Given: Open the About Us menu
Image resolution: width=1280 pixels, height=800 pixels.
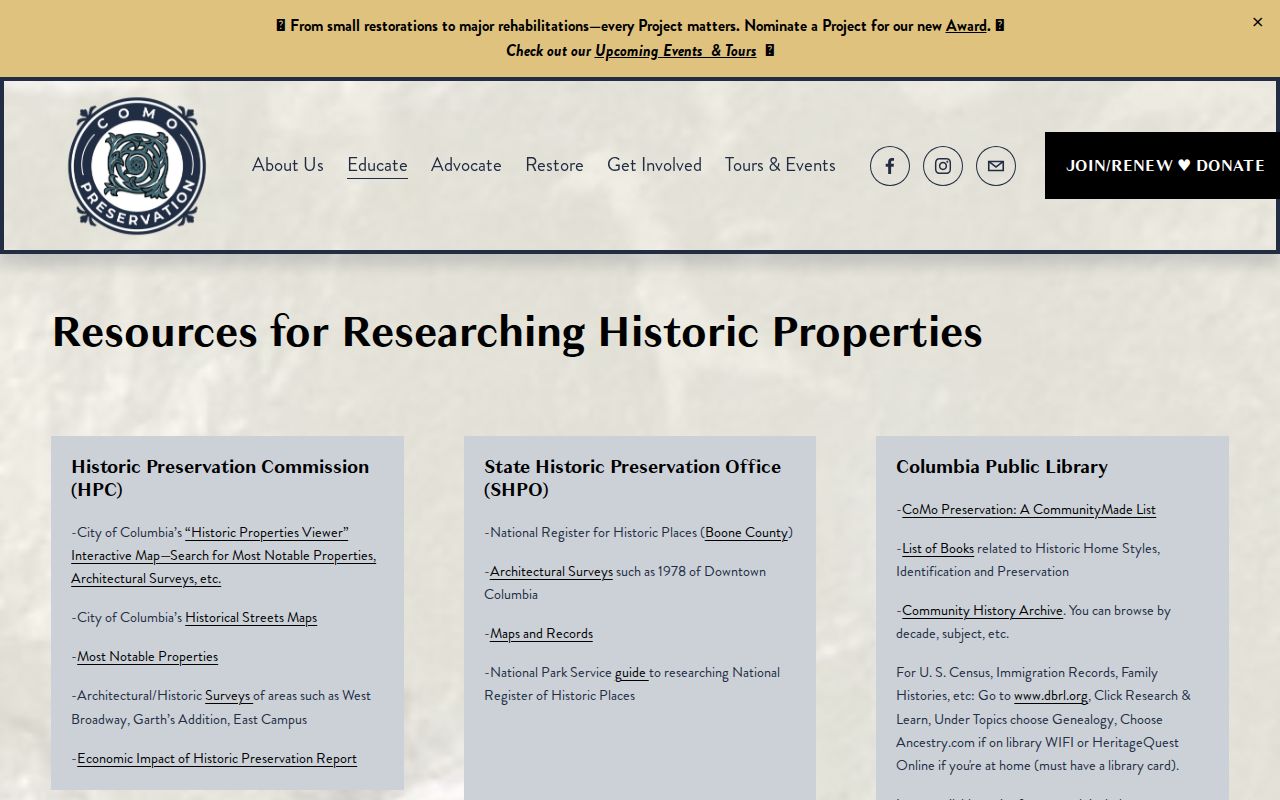Looking at the screenshot, I should pos(288,165).
